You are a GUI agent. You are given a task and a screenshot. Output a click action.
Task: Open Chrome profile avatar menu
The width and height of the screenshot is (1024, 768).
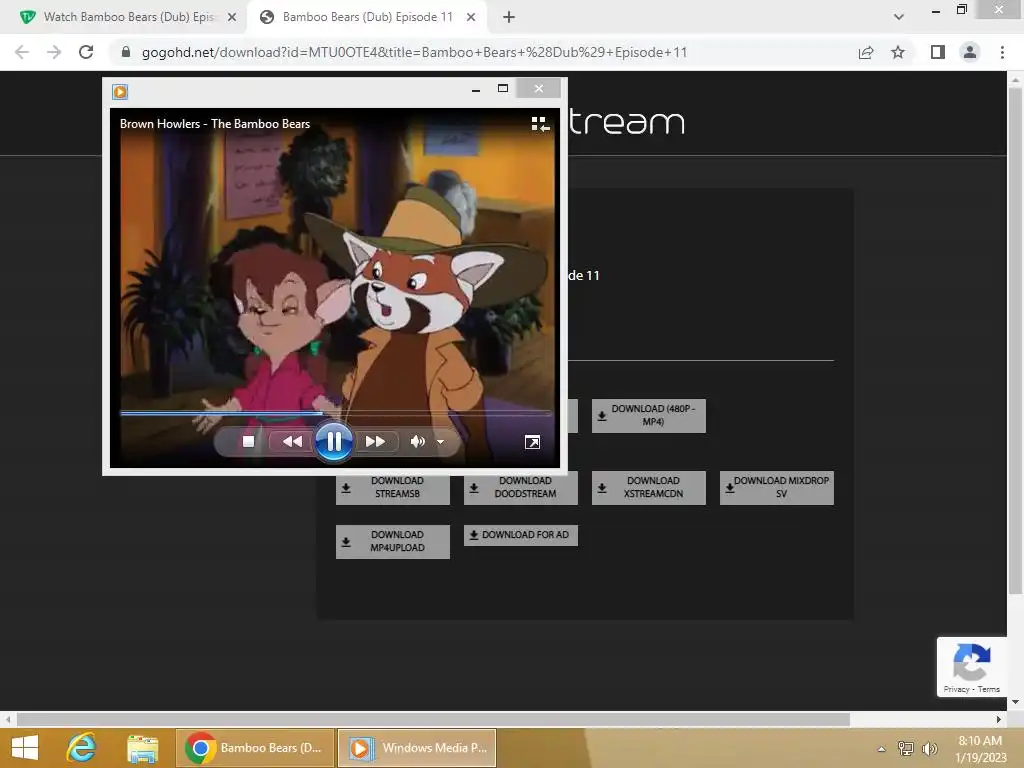970,52
